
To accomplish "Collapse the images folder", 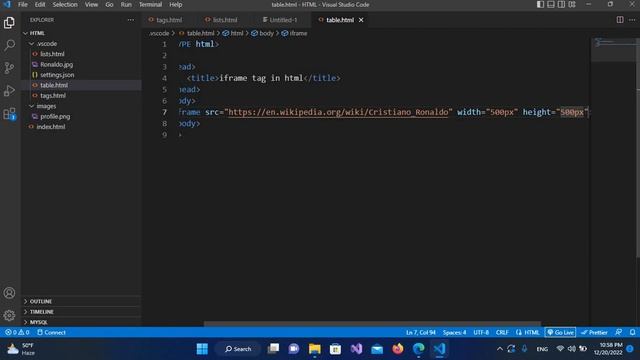I will 46,106.
